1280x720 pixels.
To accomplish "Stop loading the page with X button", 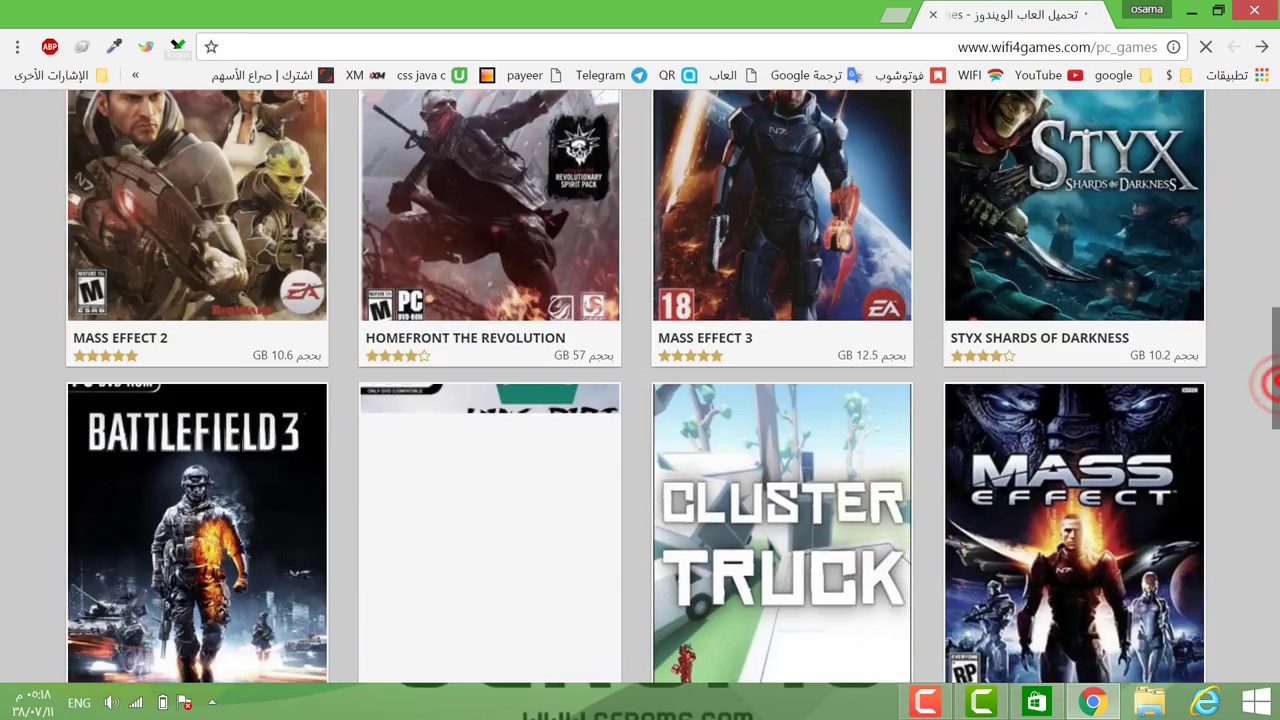I will tap(1206, 47).
